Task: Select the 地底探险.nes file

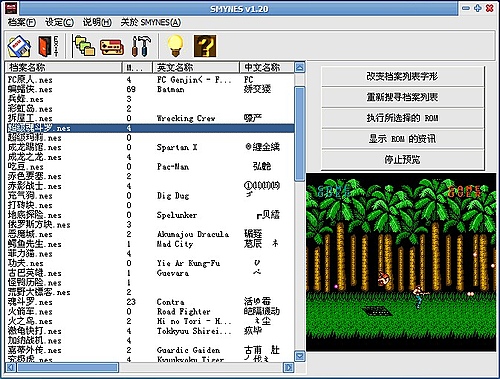Action: (35, 215)
